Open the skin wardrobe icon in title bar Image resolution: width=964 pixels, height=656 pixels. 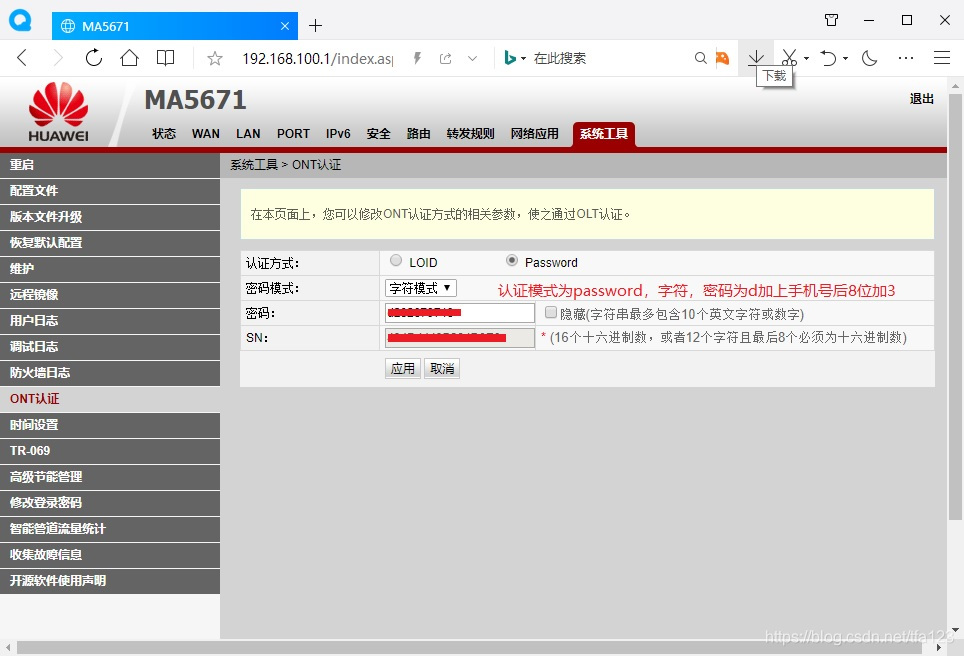831,20
